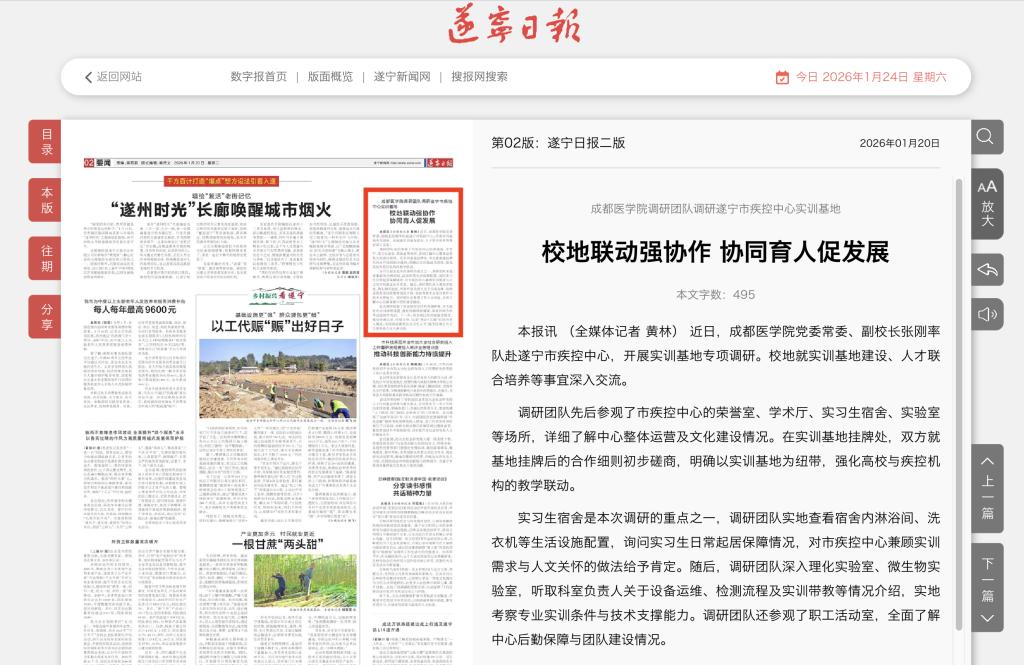Select 版面概览 in the top navigation
This screenshot has height=665, width=1024.
point(330,77)
